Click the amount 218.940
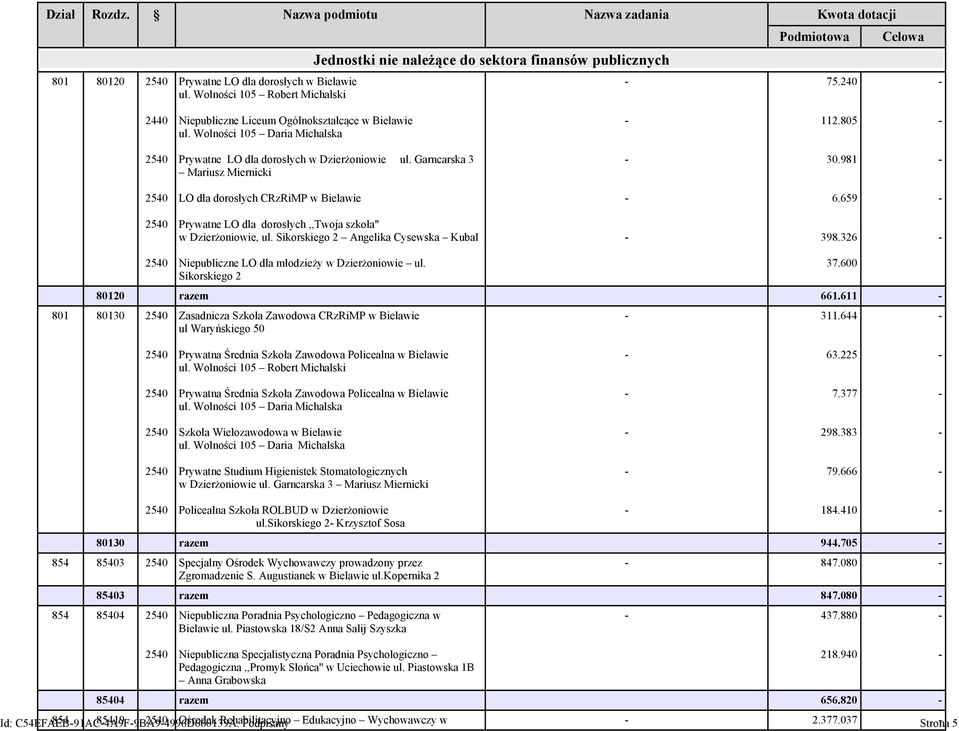Image resolution: width=959 pixels, height=731 pixels. (x=839, y=655)
